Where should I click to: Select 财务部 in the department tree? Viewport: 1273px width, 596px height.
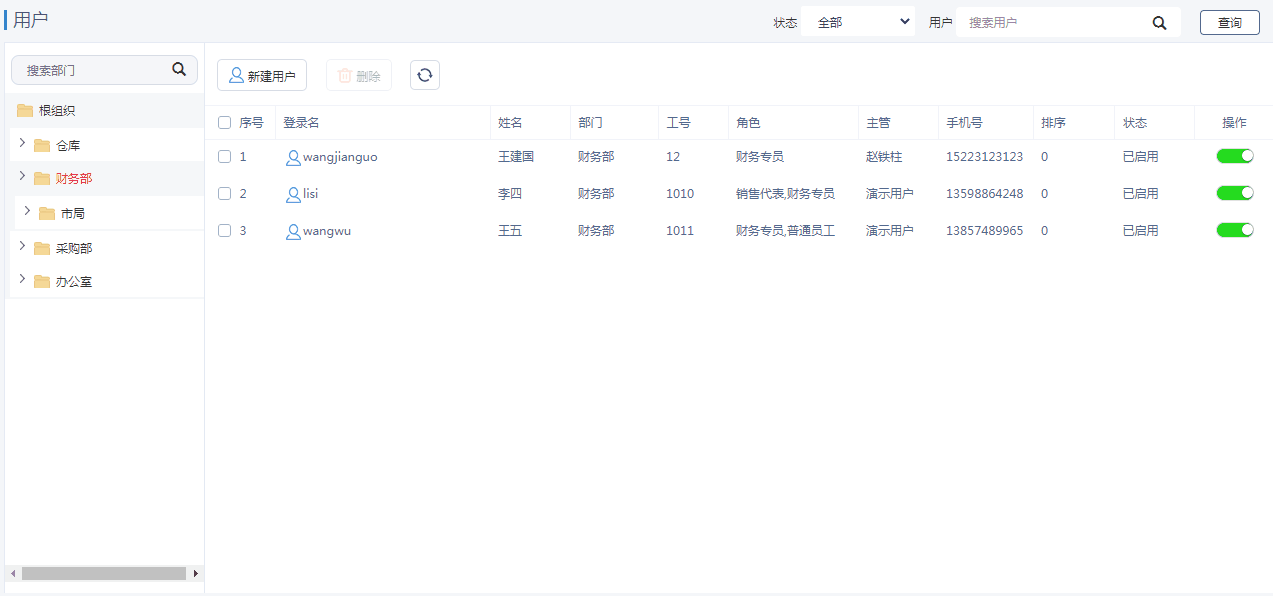(74, 179)
